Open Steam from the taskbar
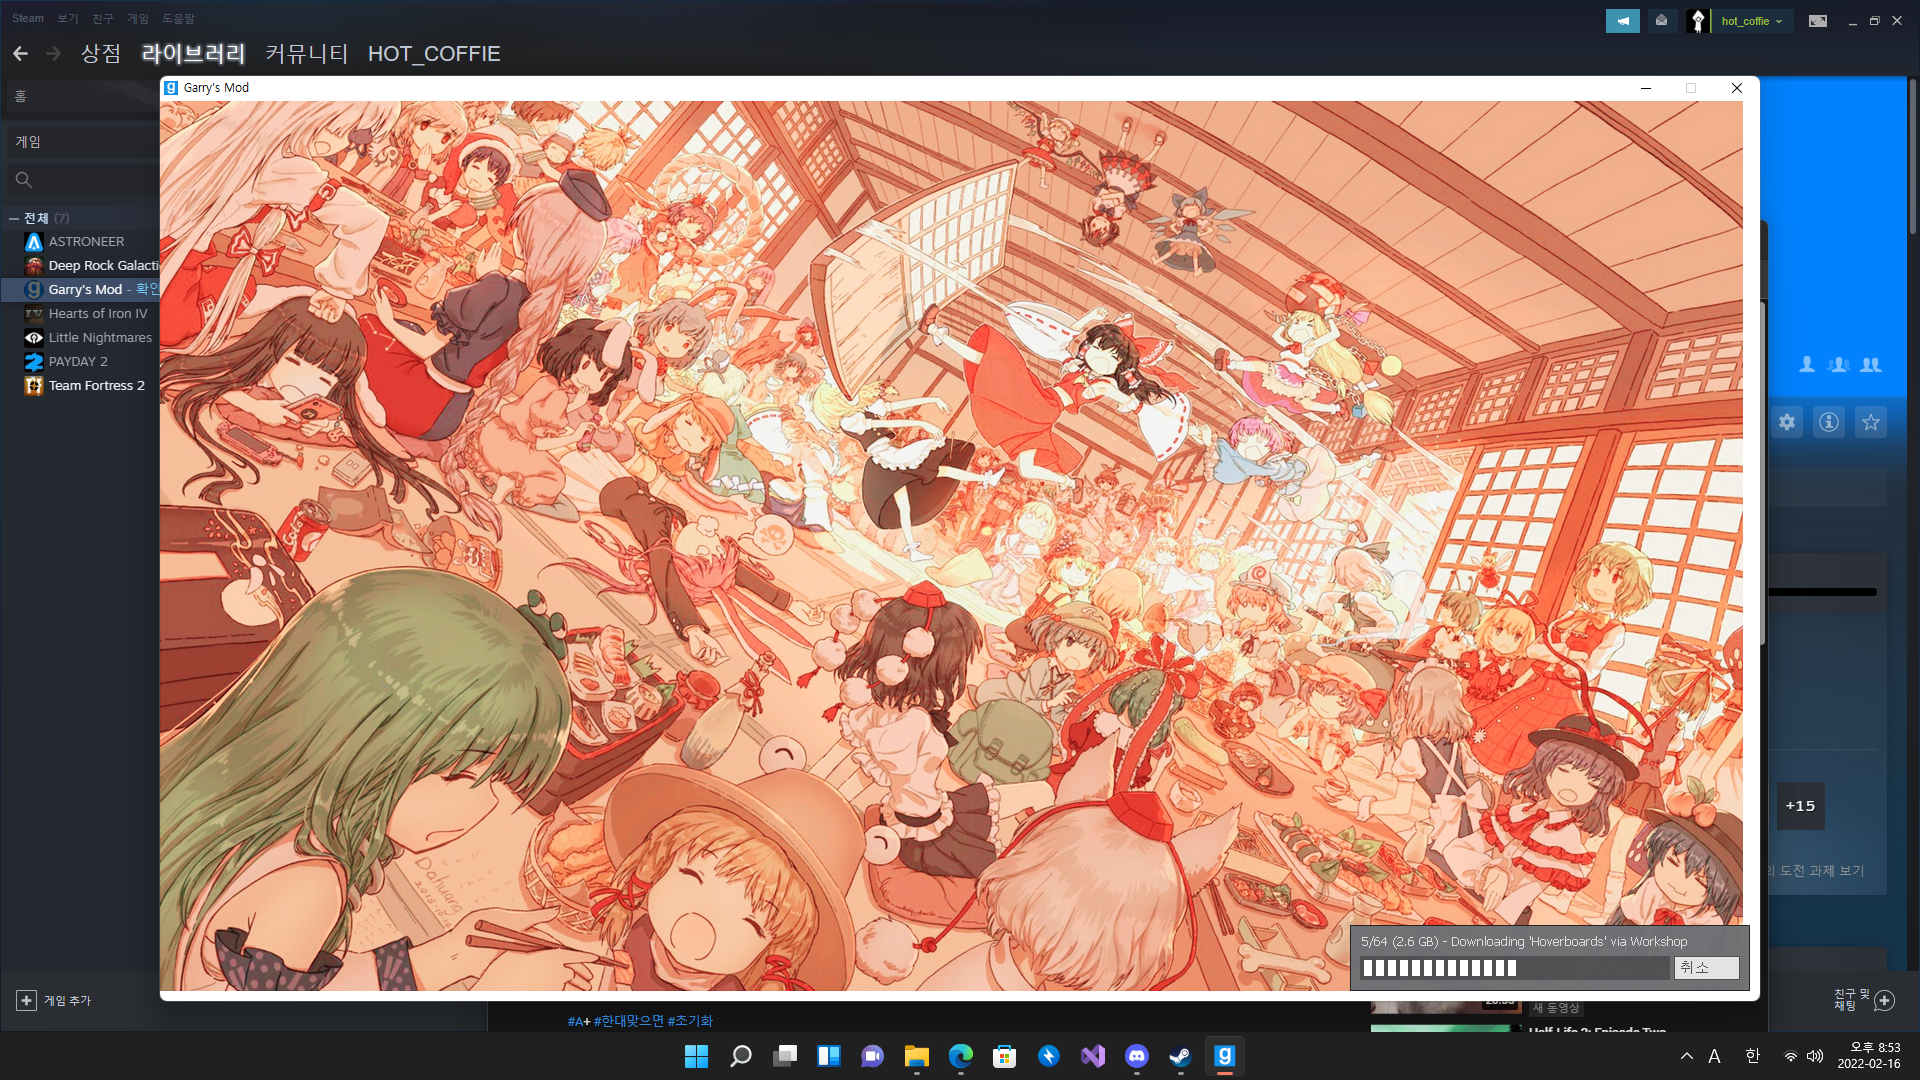Image resolution: width=1920 pixels, height=1080 pixels. coord(1181,1056)
